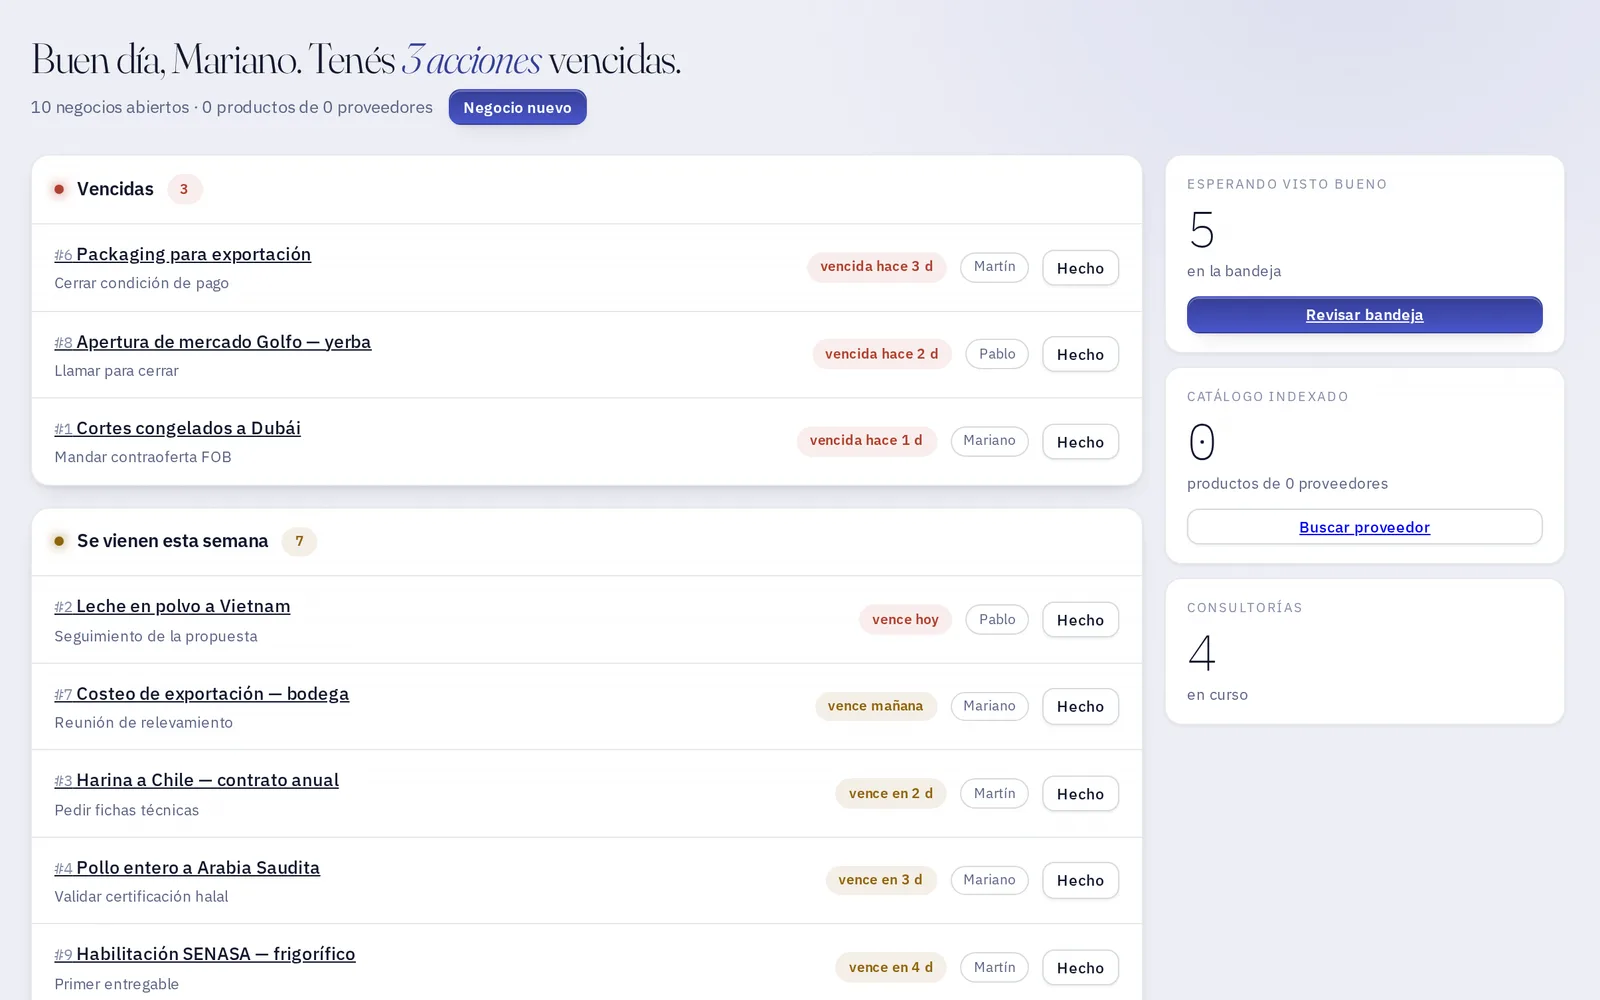The height and width of the screenshot is (1000, 1600).
Task: Open deal #6 Packaging para exportación
Action: [183, 254]
